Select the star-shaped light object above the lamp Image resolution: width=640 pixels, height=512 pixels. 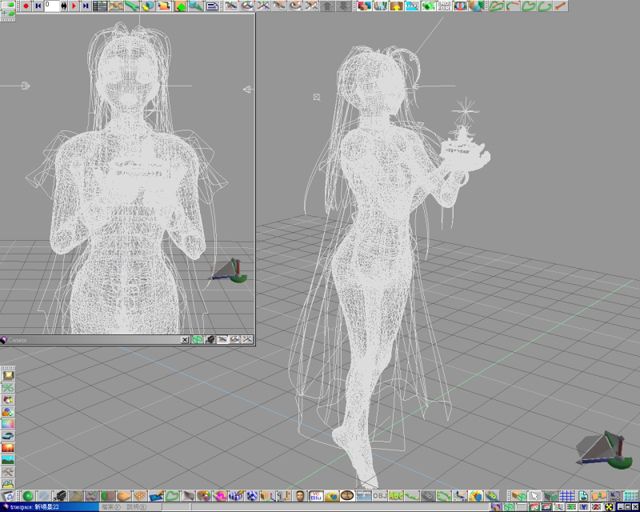coord(464,109)
